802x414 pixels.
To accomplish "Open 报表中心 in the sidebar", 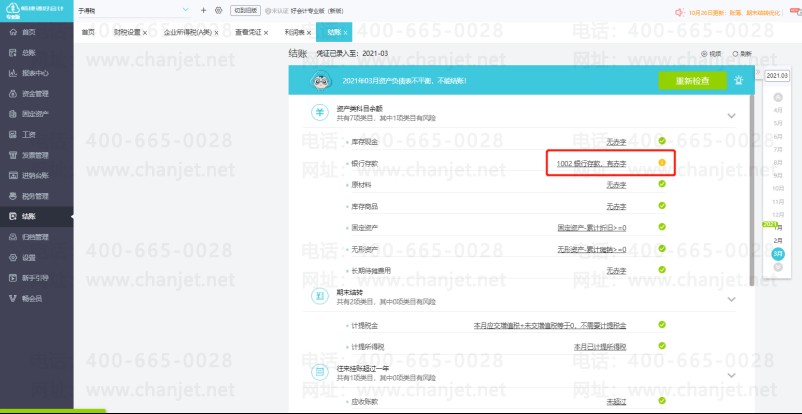I will click(x=34, y=72).
